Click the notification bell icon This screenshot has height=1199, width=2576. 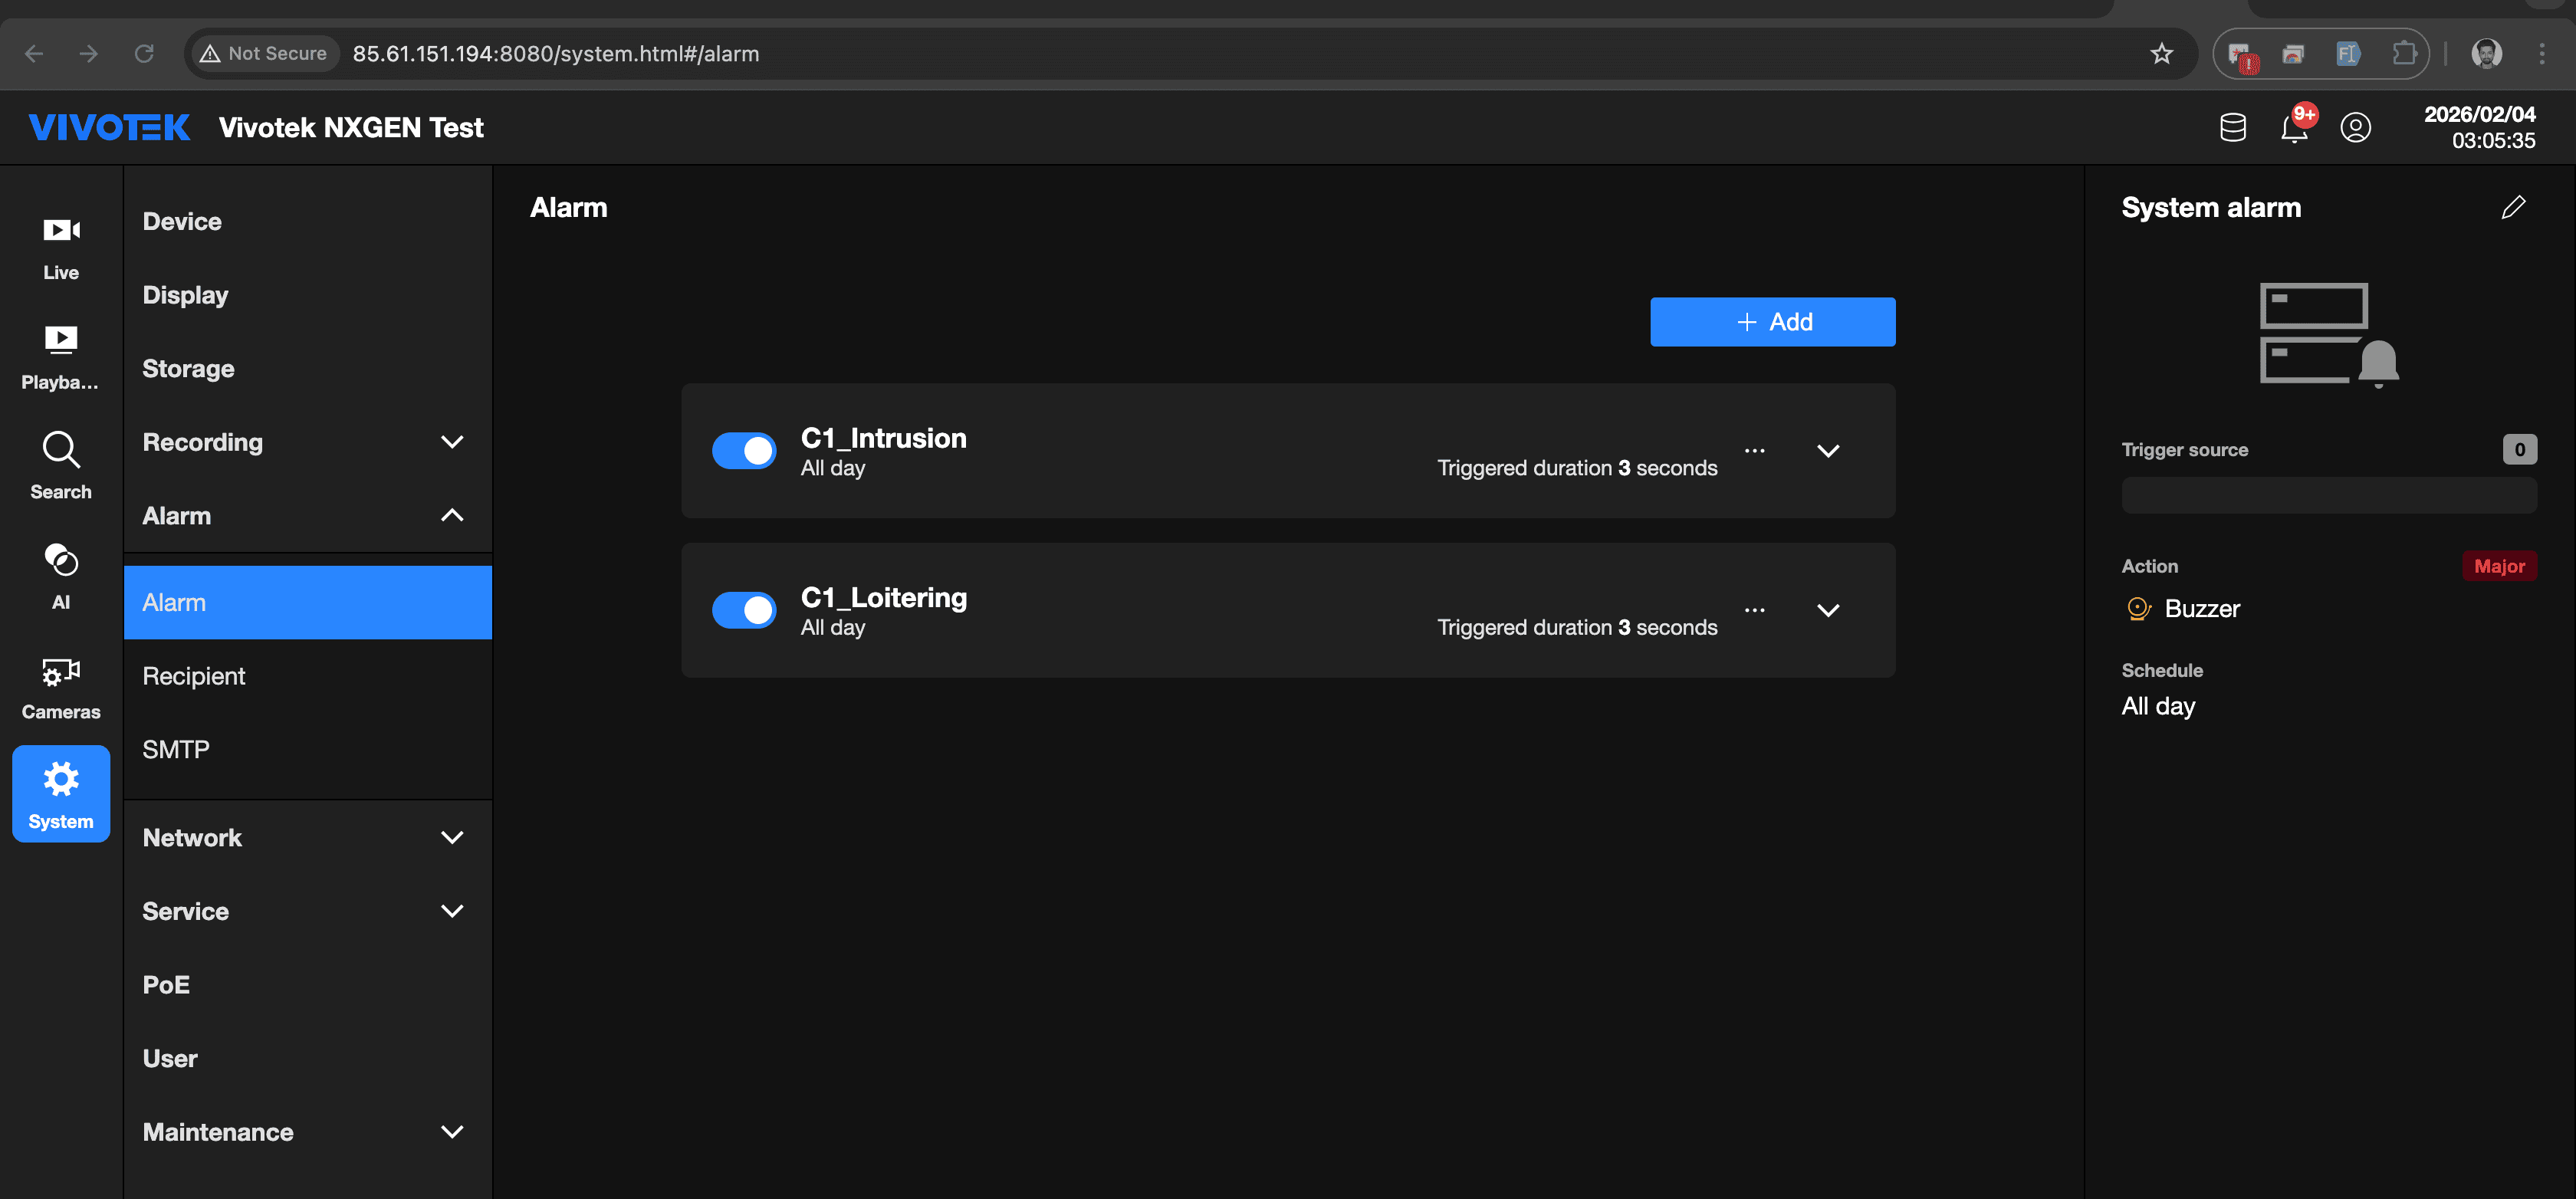[2294, 128]
